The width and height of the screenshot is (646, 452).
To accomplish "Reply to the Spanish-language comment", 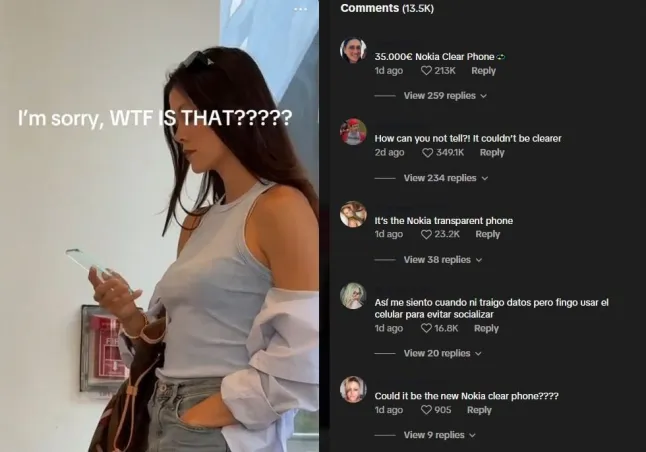I will 486,328.
